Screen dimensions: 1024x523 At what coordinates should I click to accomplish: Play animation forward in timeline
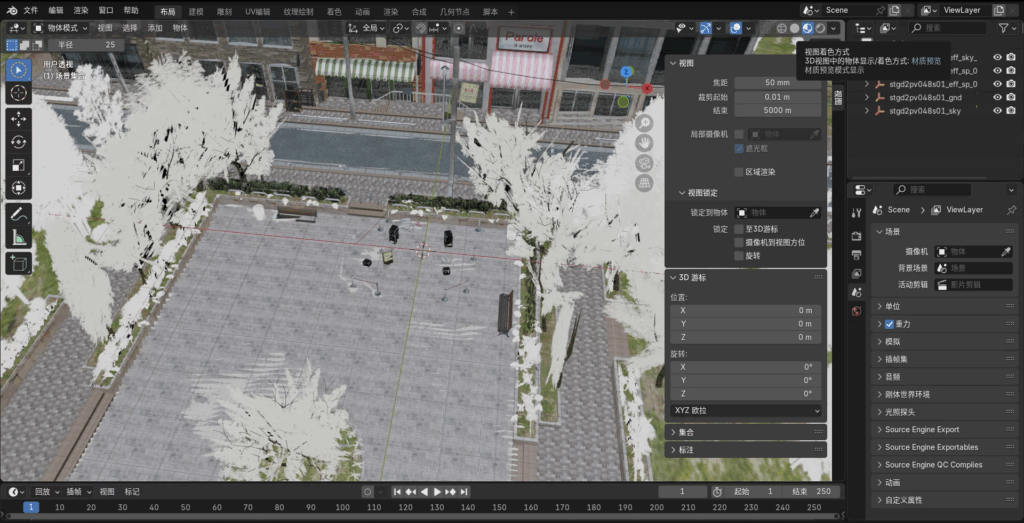(x=438, y=492)
